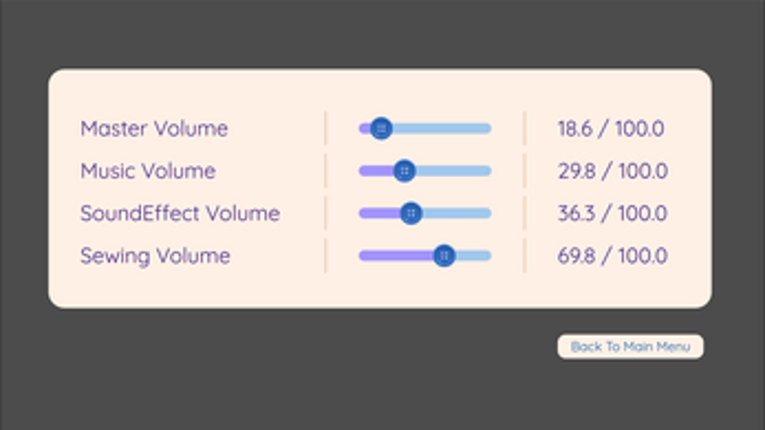Select the Sewing Volume label
This screenshot has width=765, height=430.
pyautogui.click(x=155, y=256)
